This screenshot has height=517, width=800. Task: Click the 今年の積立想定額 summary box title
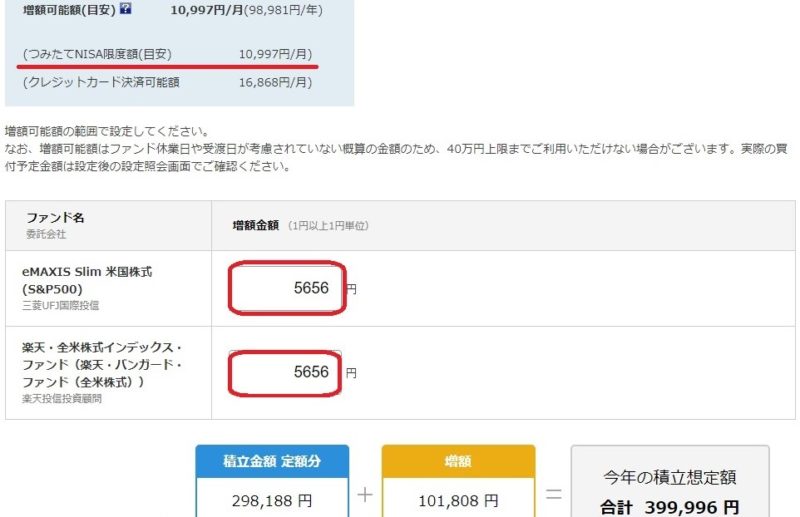point(669,478)
